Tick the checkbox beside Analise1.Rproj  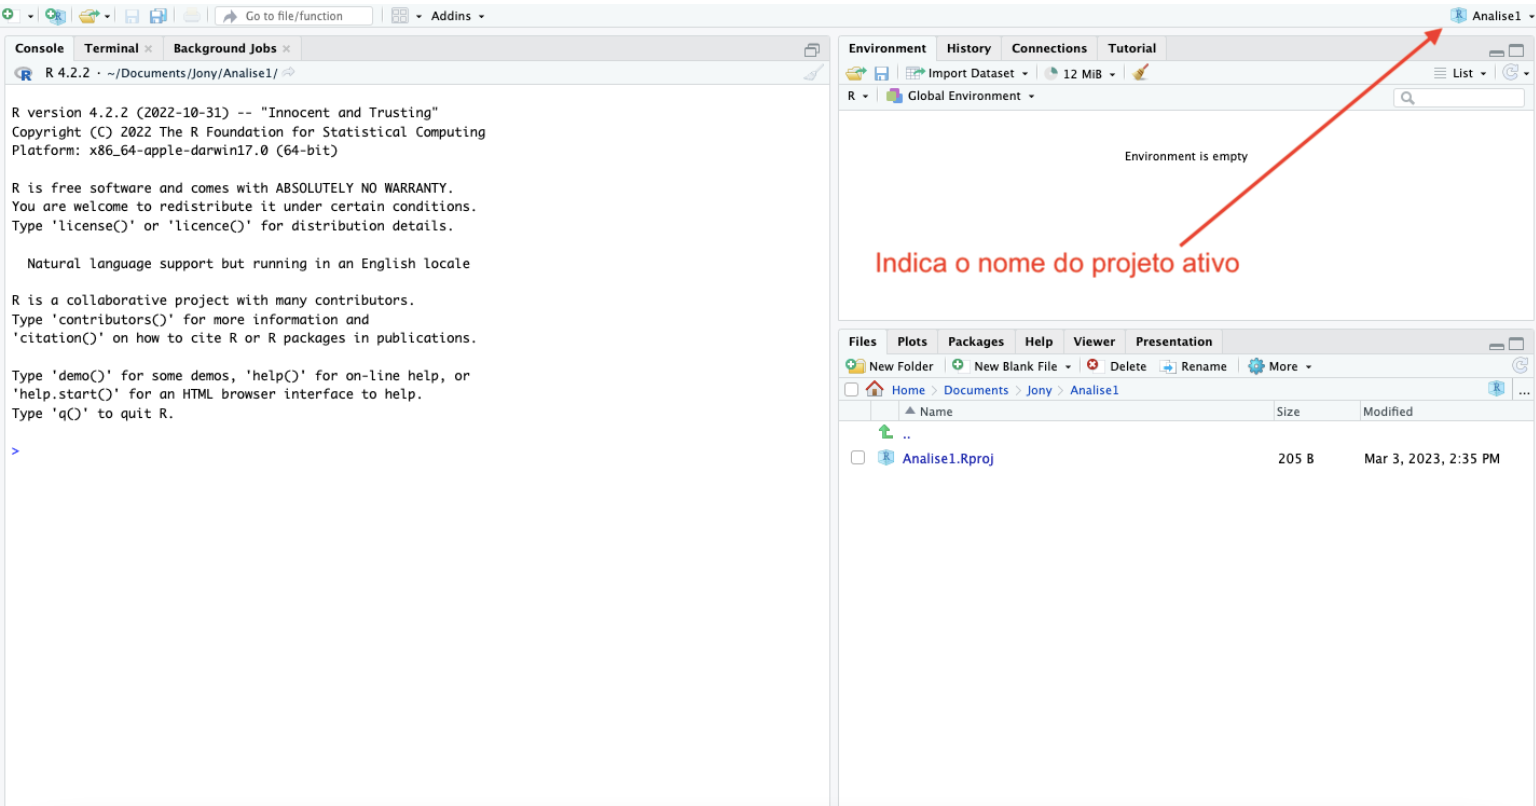857,458
